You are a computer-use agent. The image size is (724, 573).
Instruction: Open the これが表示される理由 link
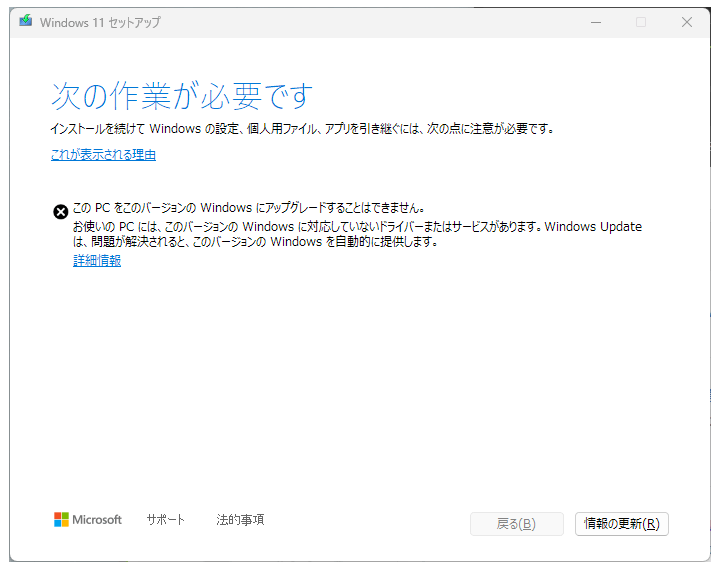[x=103, y=155]
